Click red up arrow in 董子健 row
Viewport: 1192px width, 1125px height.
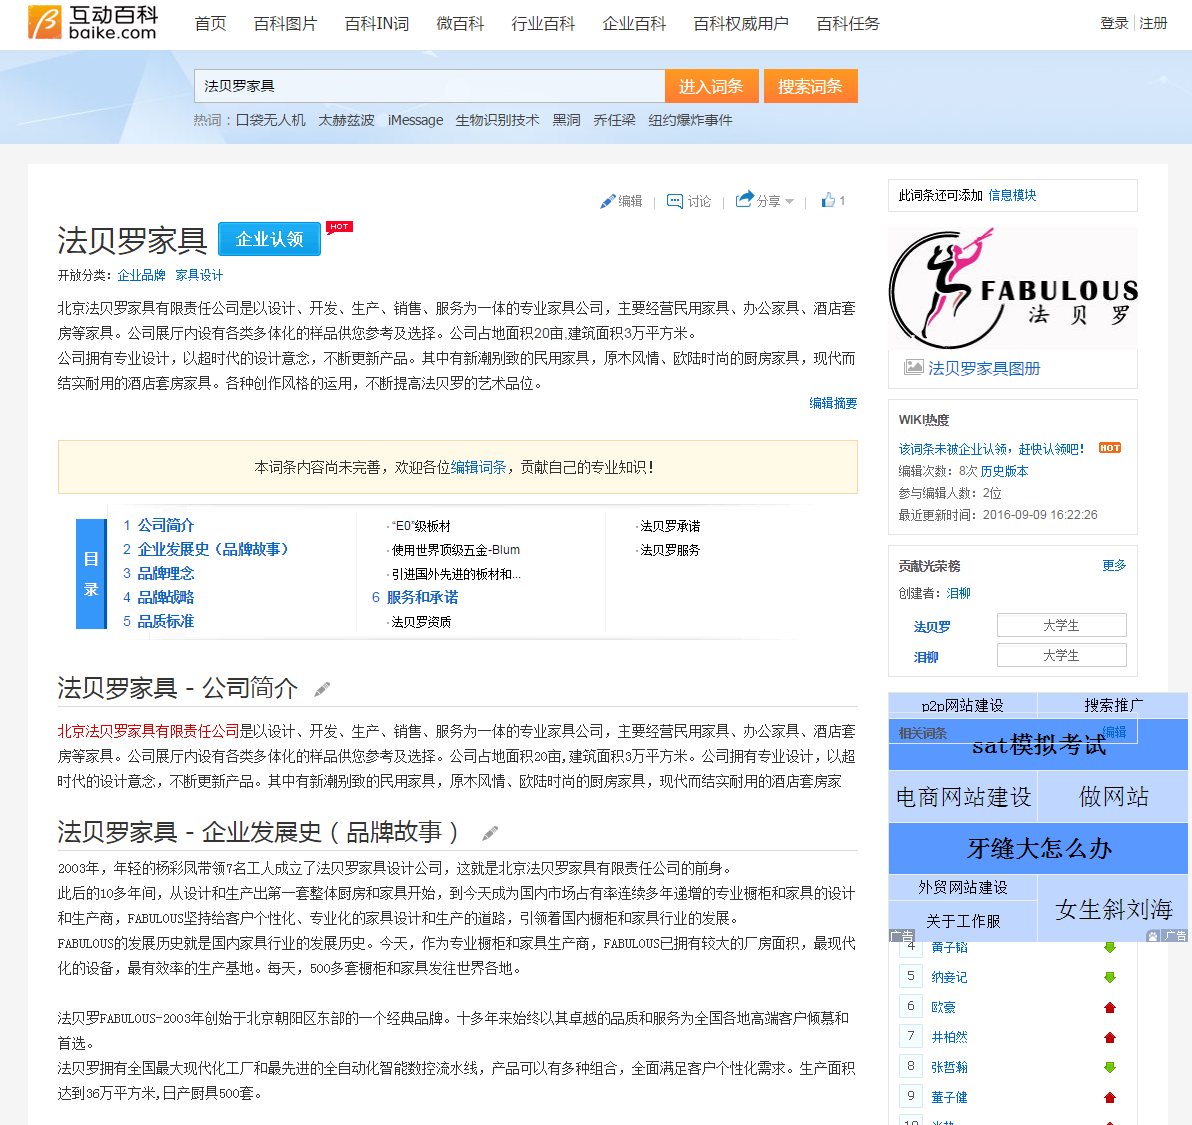(x=1110, y=1097)
